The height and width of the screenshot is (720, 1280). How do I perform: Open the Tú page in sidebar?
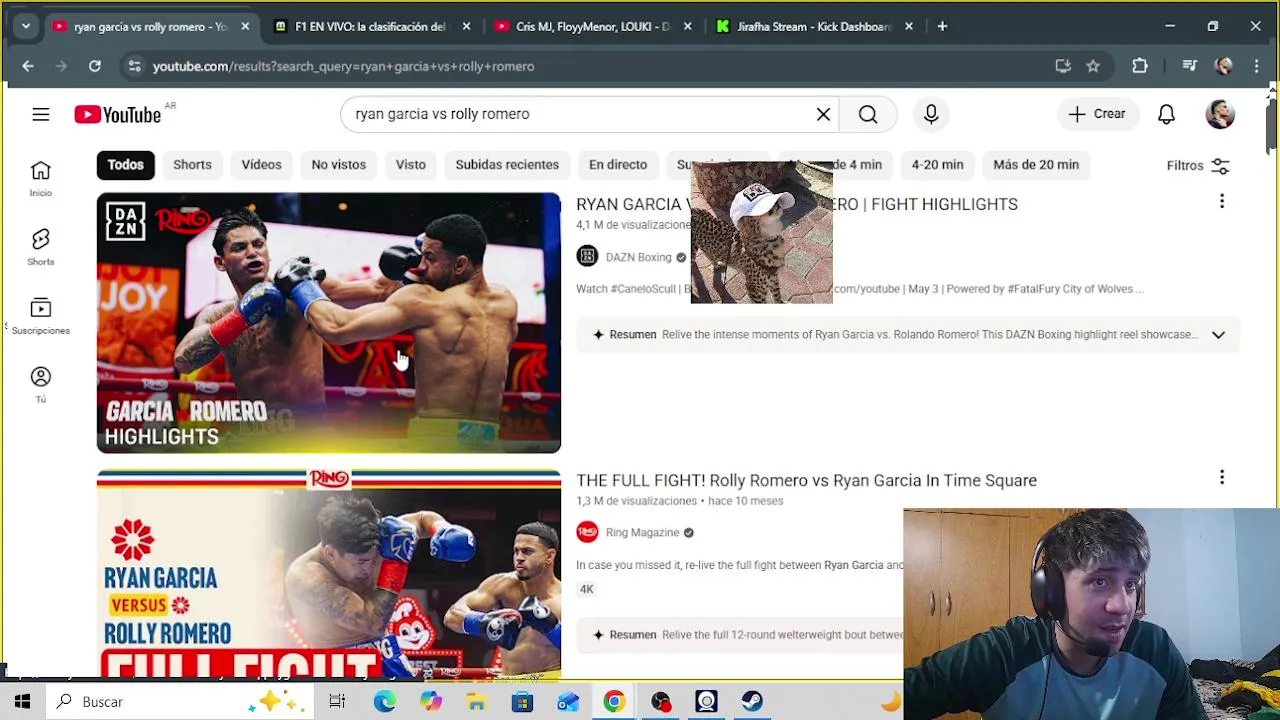(x=40, y=385)
